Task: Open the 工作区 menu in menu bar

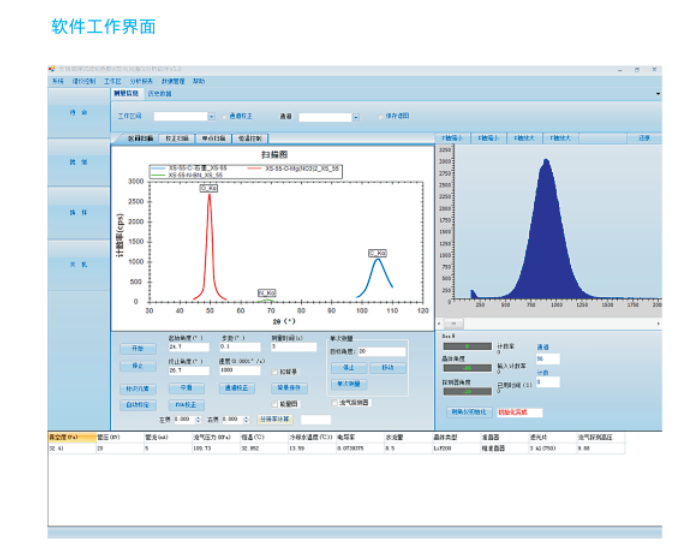Action: tap(112, 81)
